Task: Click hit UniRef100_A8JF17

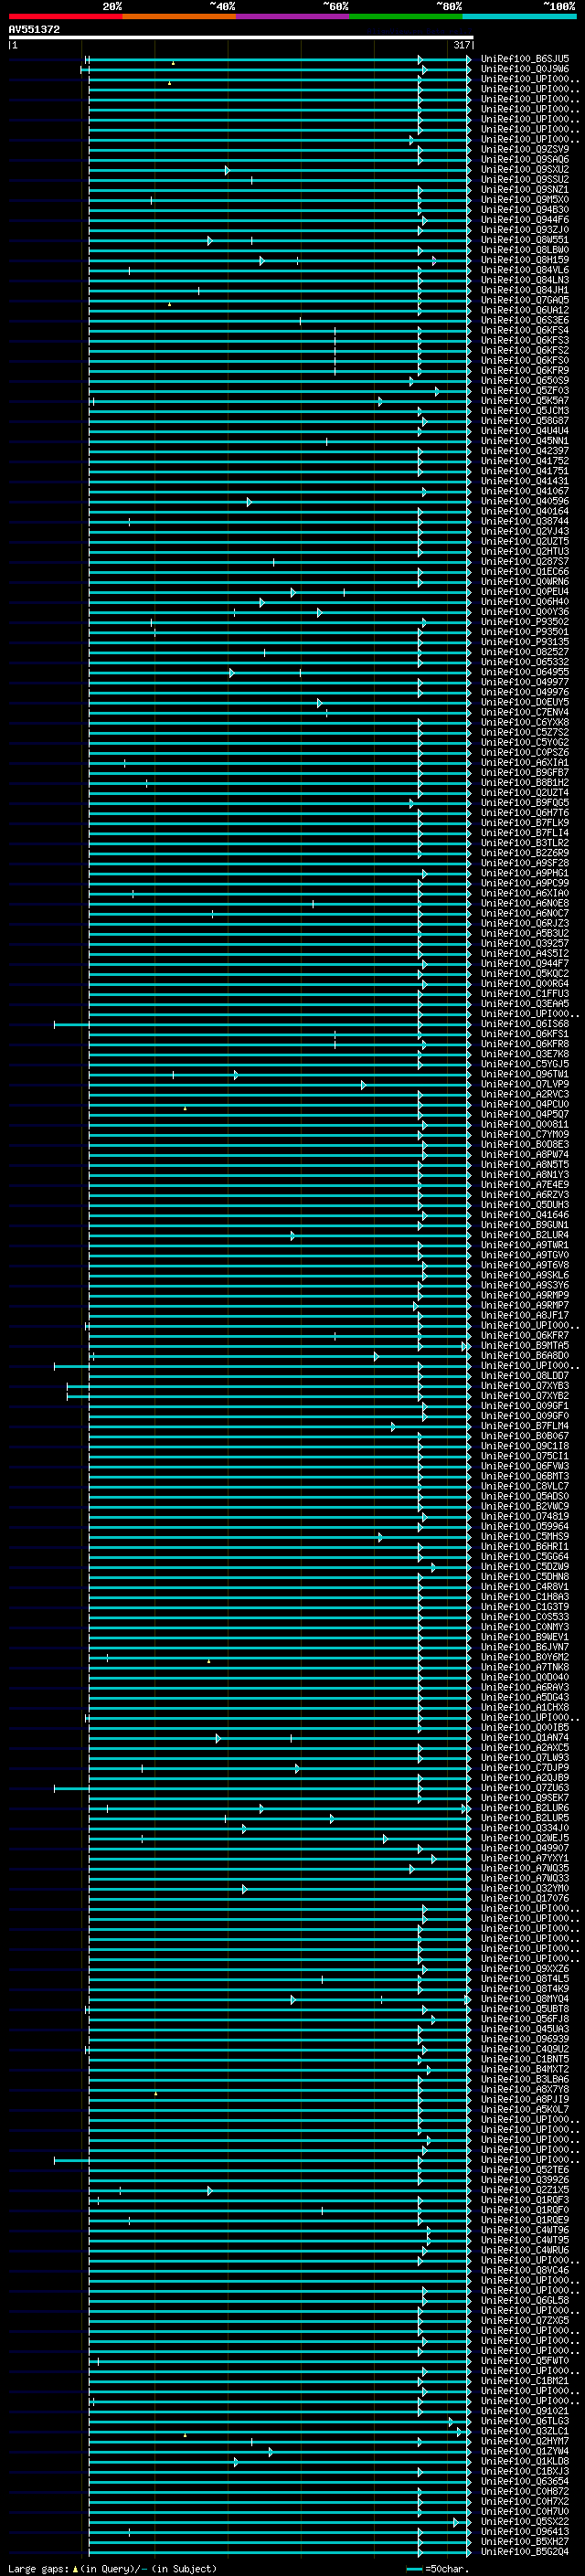Action: (x=525, y=1315)
